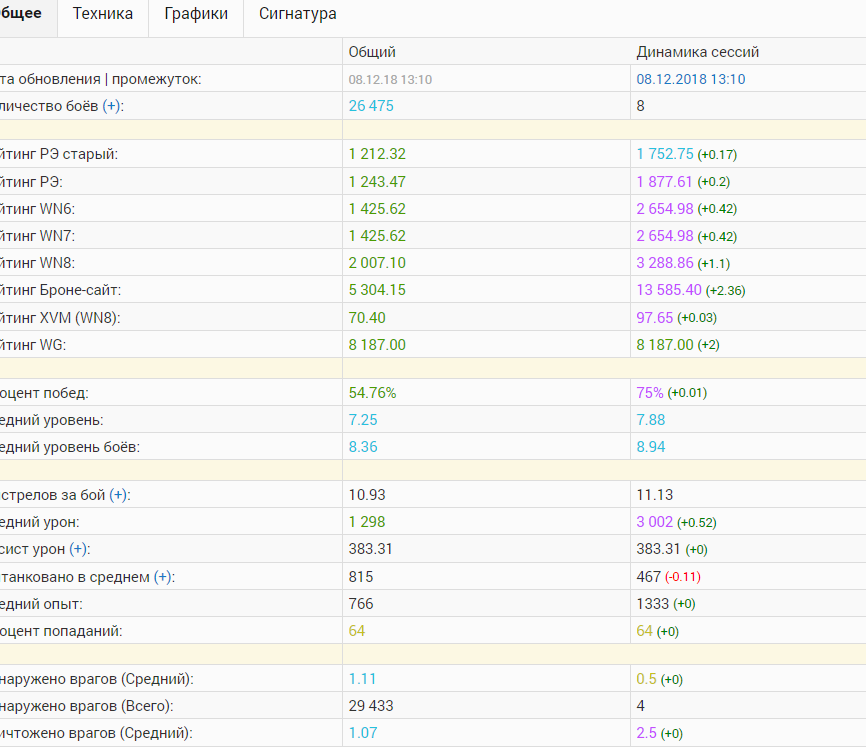The height and width of the screenshot is (747, 866).
Task: Switch to the Техника tab
Action: tap(102, 14)
